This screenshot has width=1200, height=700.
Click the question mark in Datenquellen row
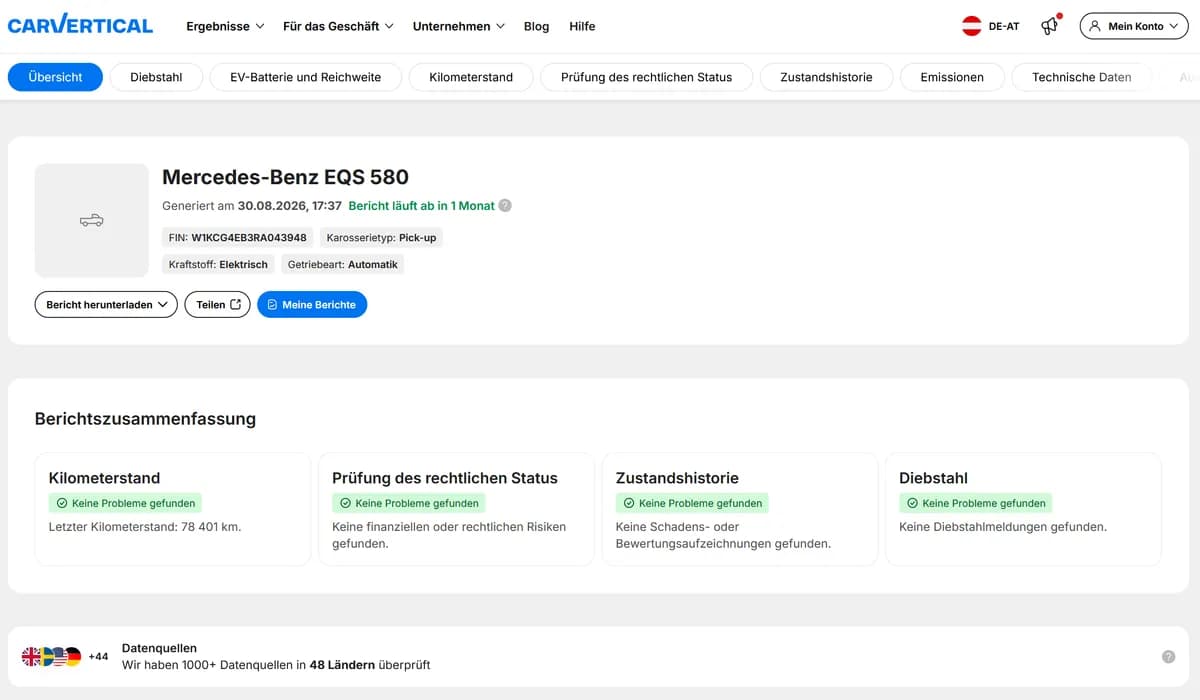coord(1168,657)
